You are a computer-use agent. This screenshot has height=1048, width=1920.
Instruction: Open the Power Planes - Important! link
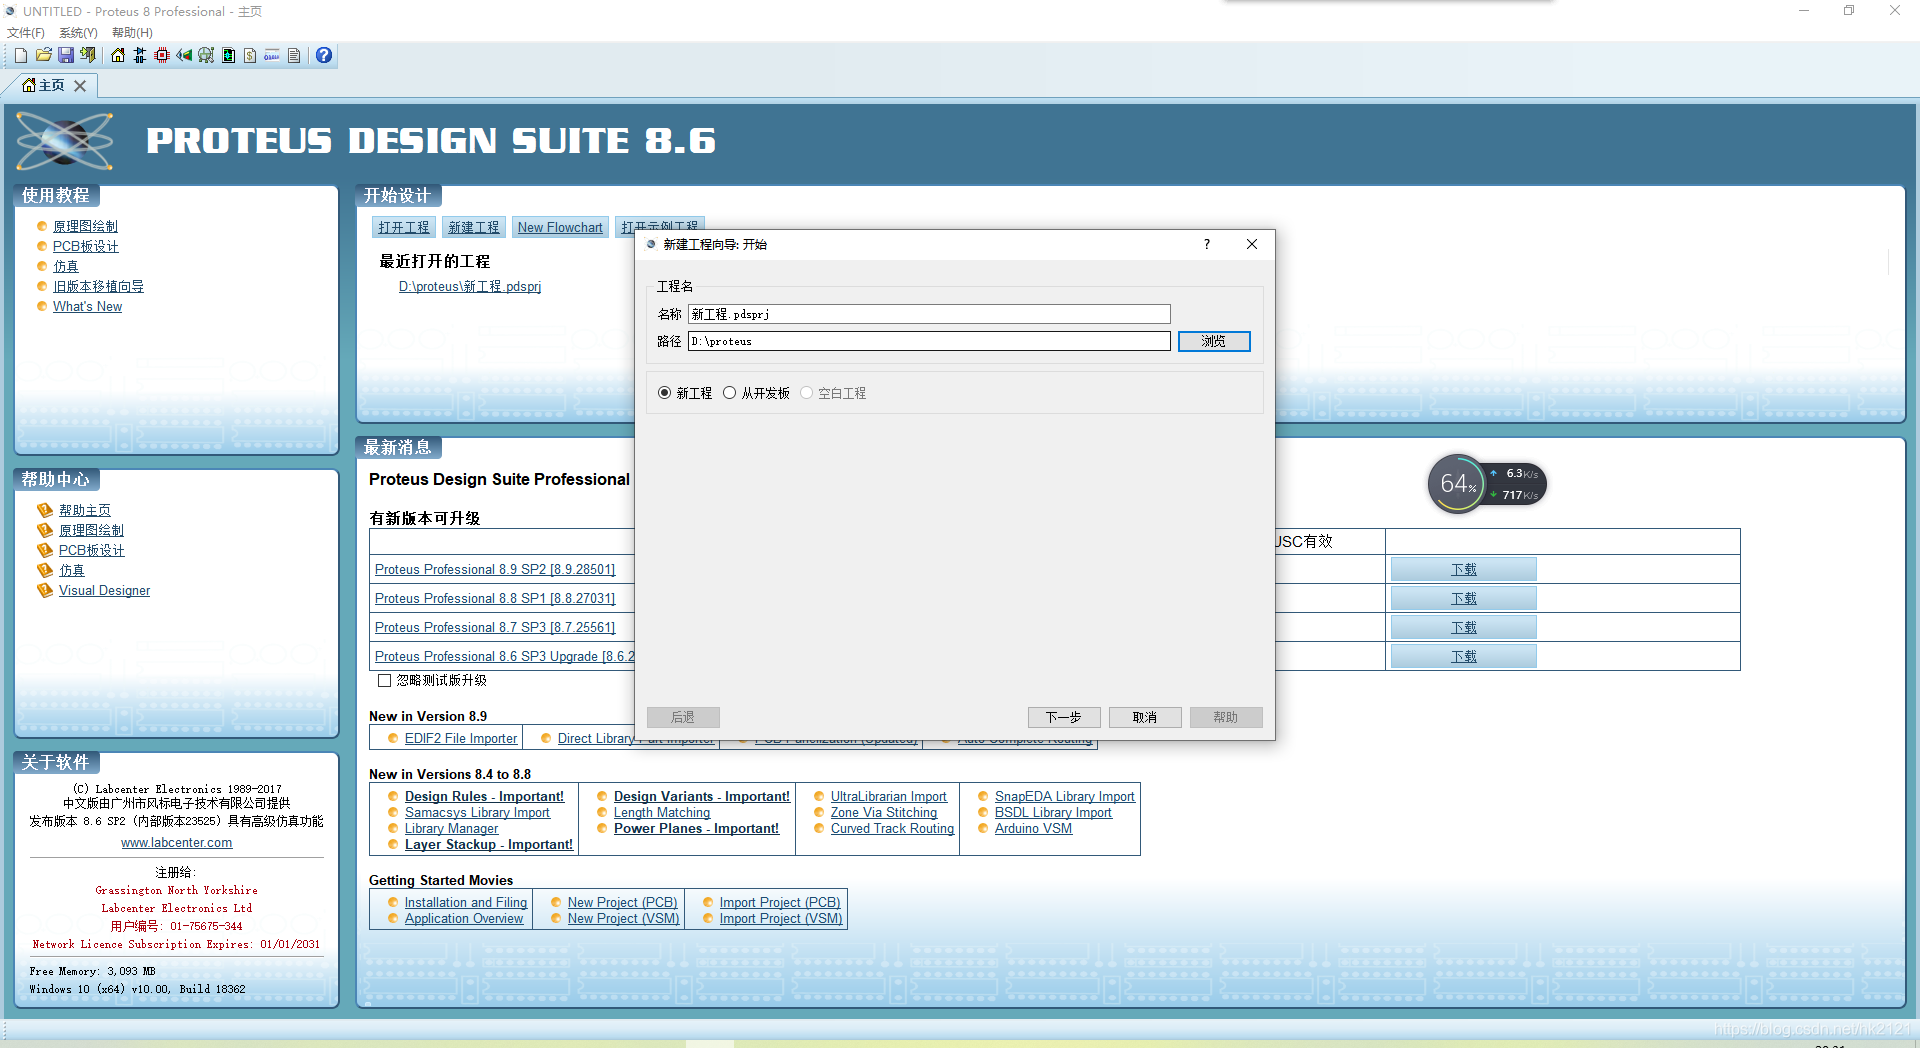[696, 829]
